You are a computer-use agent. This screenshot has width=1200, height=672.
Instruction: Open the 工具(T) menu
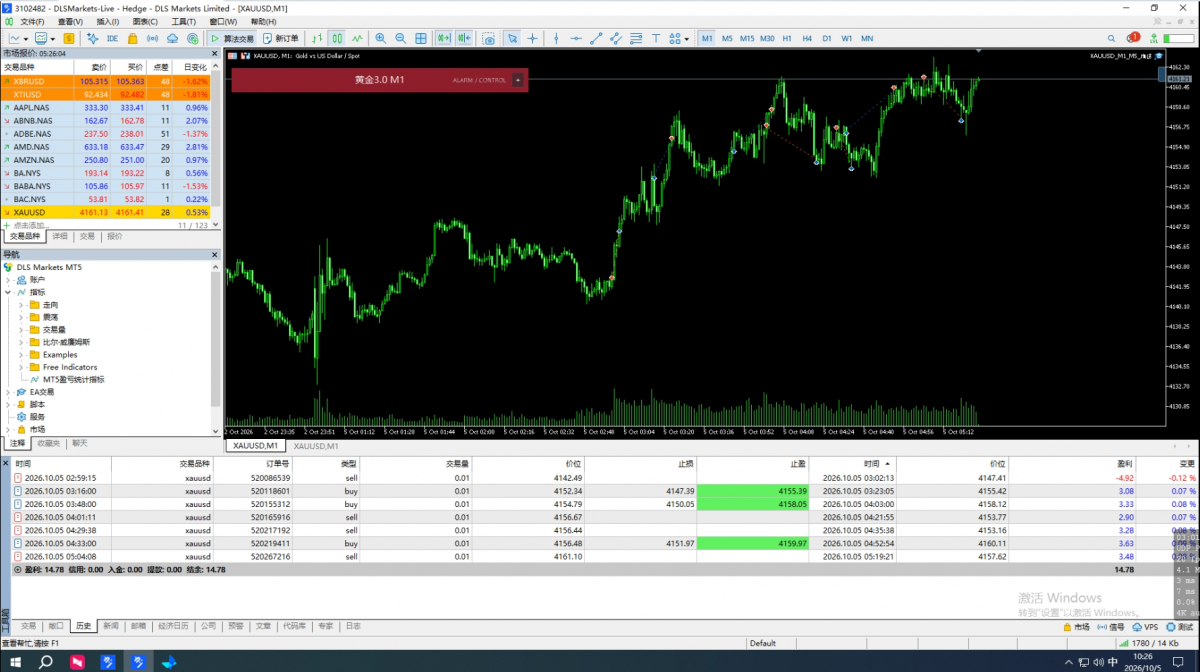183,21
